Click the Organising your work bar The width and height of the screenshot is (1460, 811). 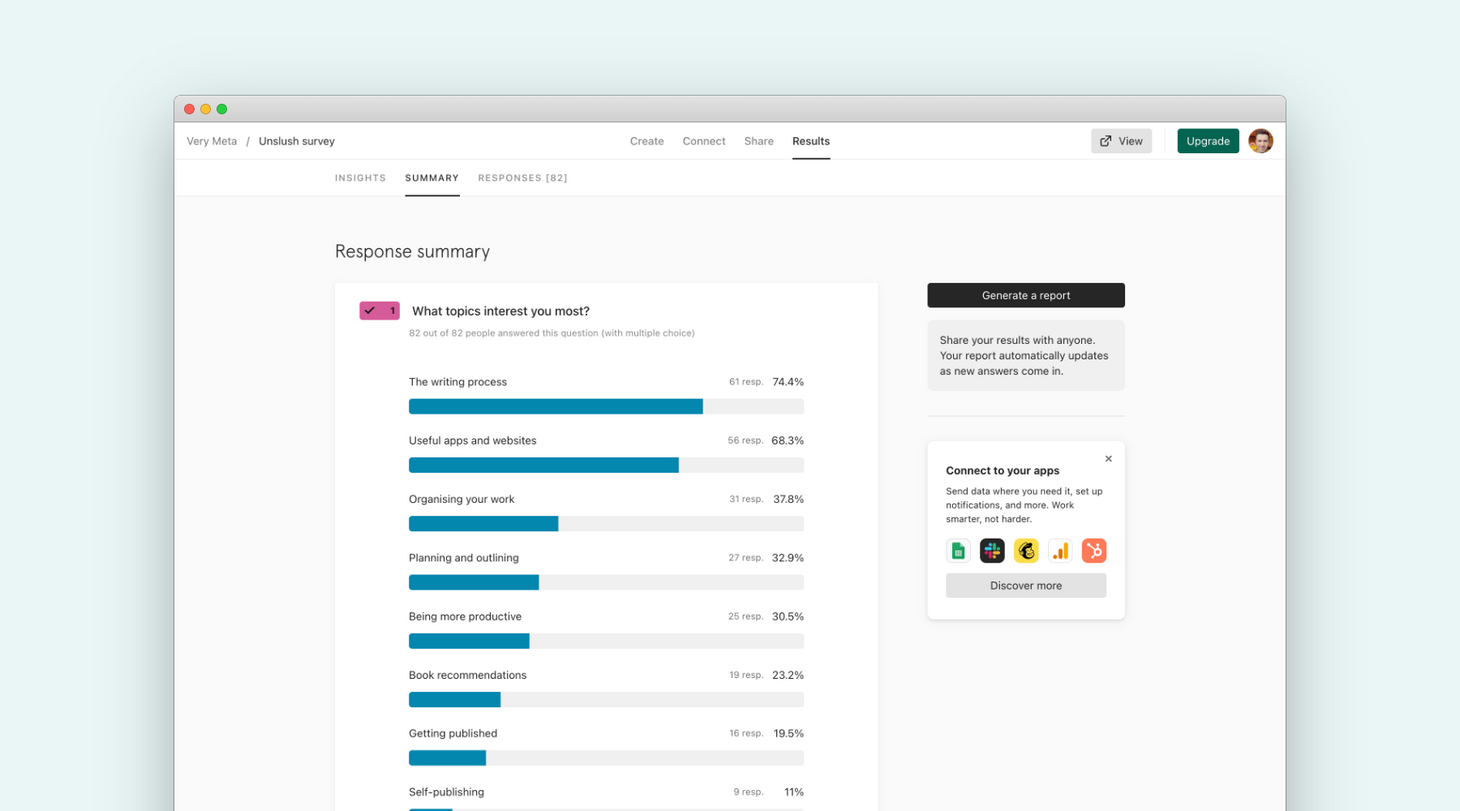[606, 523]
